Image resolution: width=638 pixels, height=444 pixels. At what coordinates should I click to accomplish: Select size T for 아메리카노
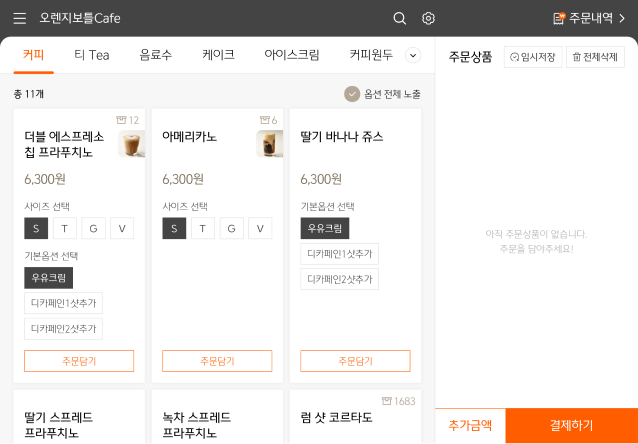pos(203,228)
